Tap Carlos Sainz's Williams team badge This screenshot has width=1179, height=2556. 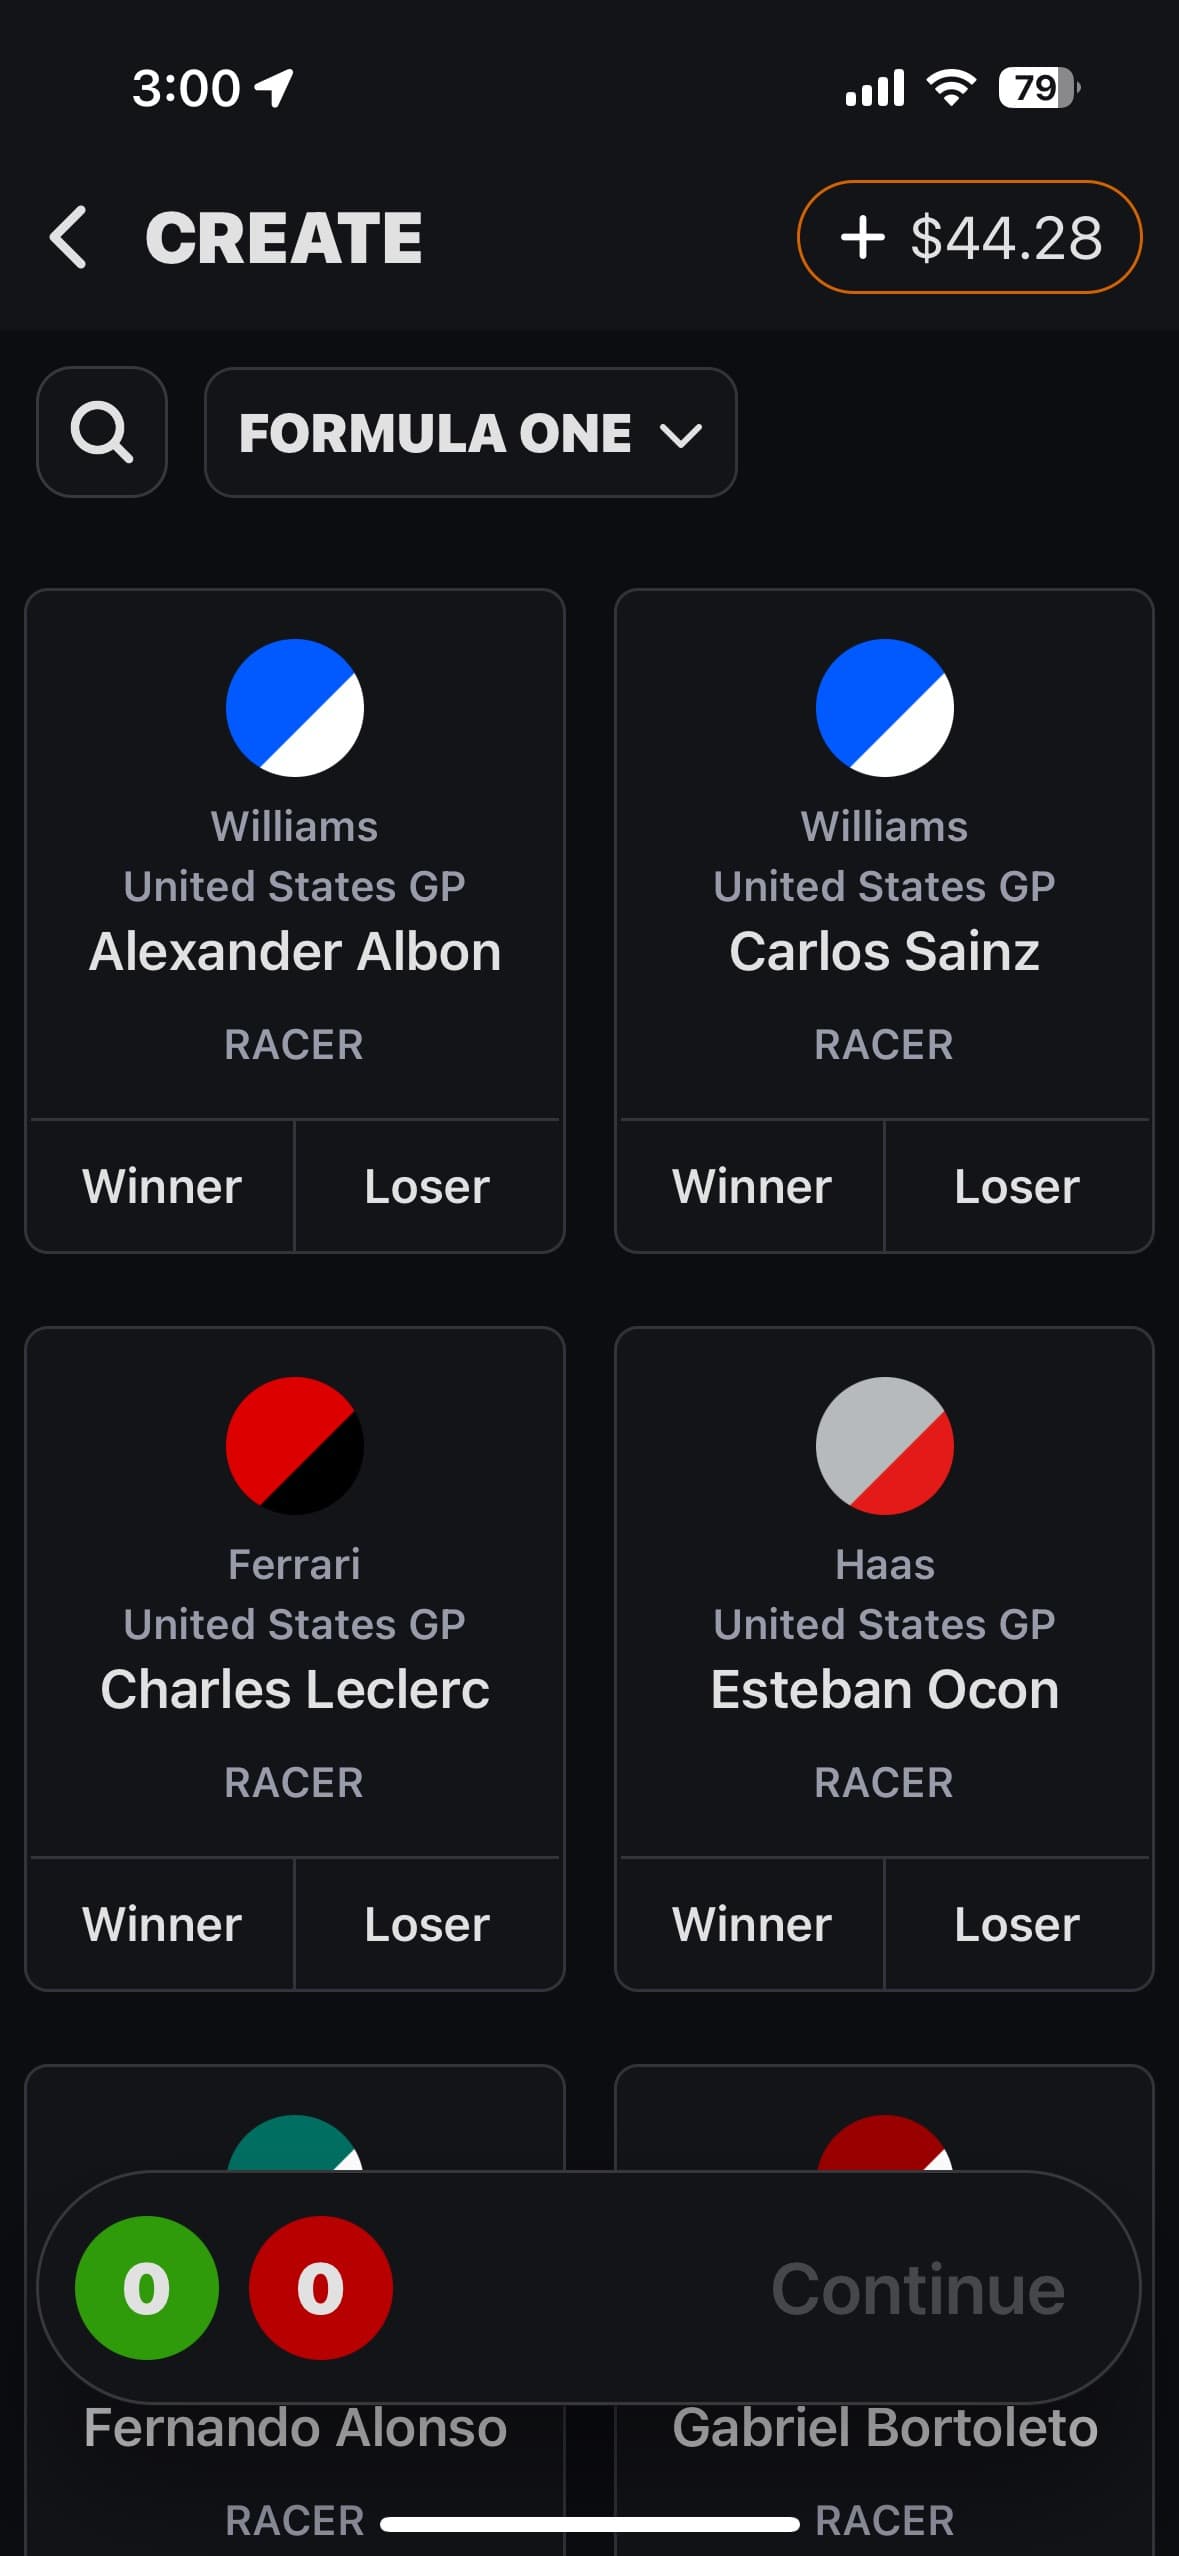pos(884,708)
